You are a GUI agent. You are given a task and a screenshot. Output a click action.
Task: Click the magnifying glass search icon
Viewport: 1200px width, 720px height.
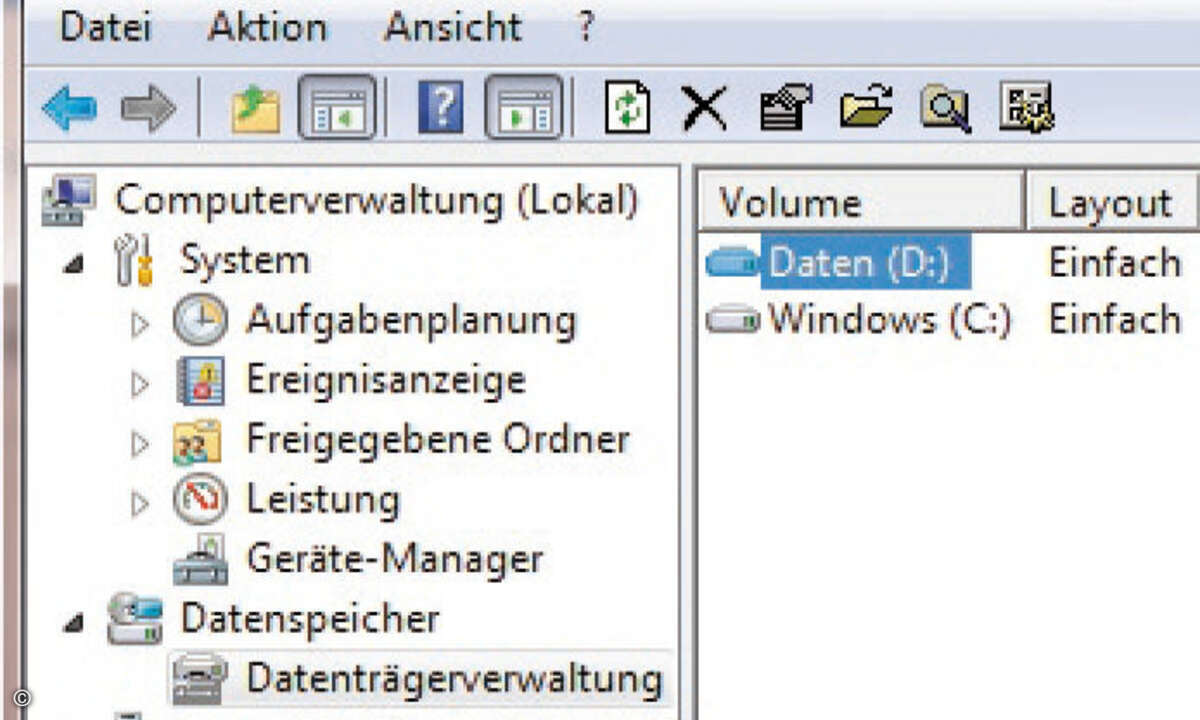coord(945,108)
